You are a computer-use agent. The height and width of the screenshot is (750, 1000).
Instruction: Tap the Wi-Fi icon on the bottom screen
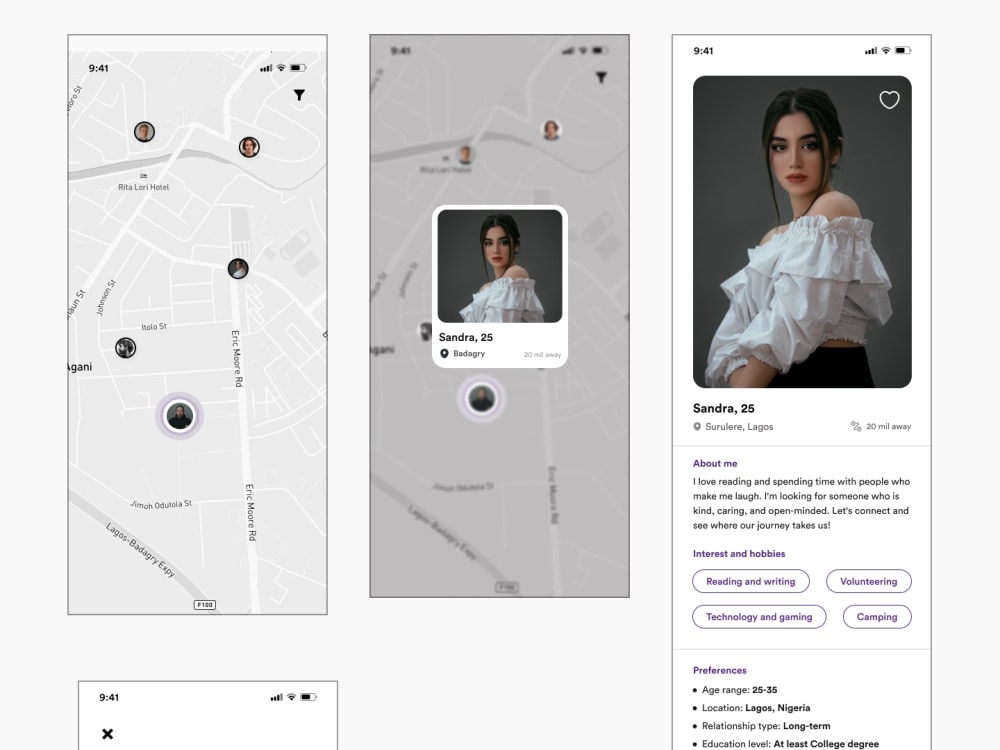click(x=291, y=697)
